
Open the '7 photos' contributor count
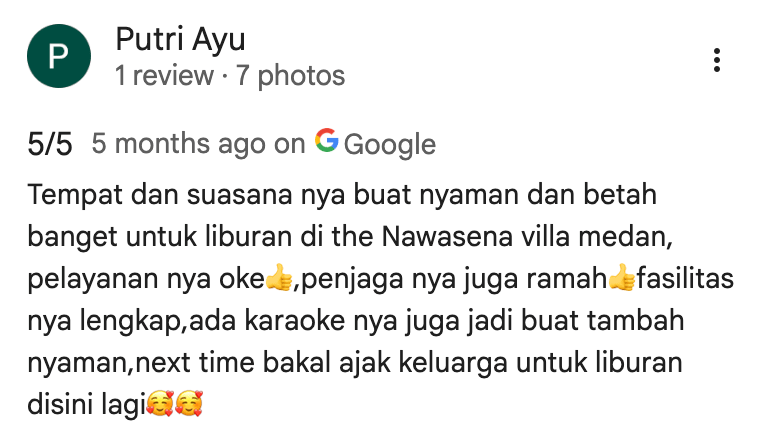(x=290, y=76)
